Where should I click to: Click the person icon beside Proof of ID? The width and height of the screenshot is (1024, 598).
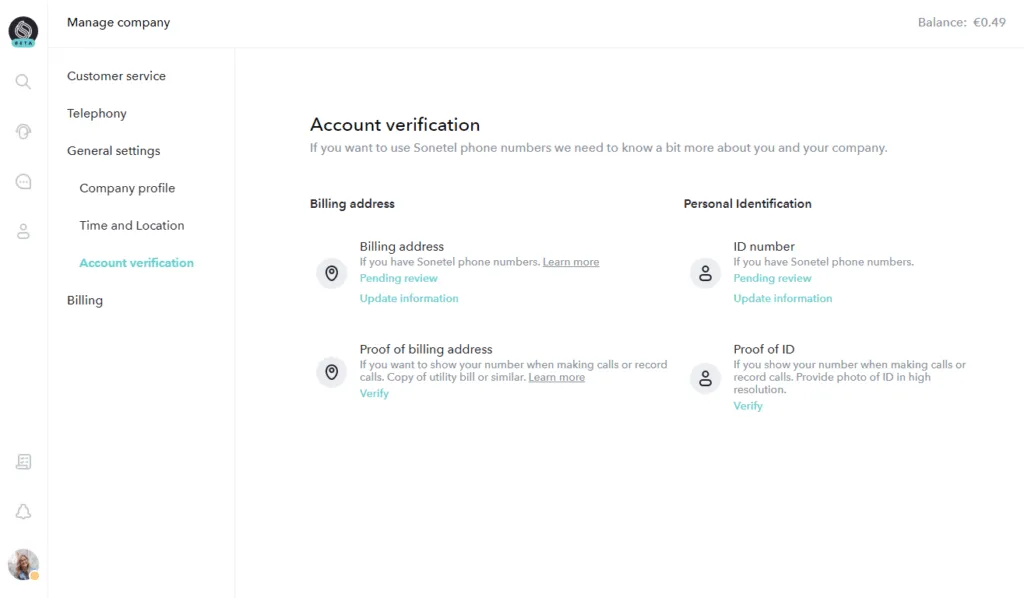tap(705, 377)
